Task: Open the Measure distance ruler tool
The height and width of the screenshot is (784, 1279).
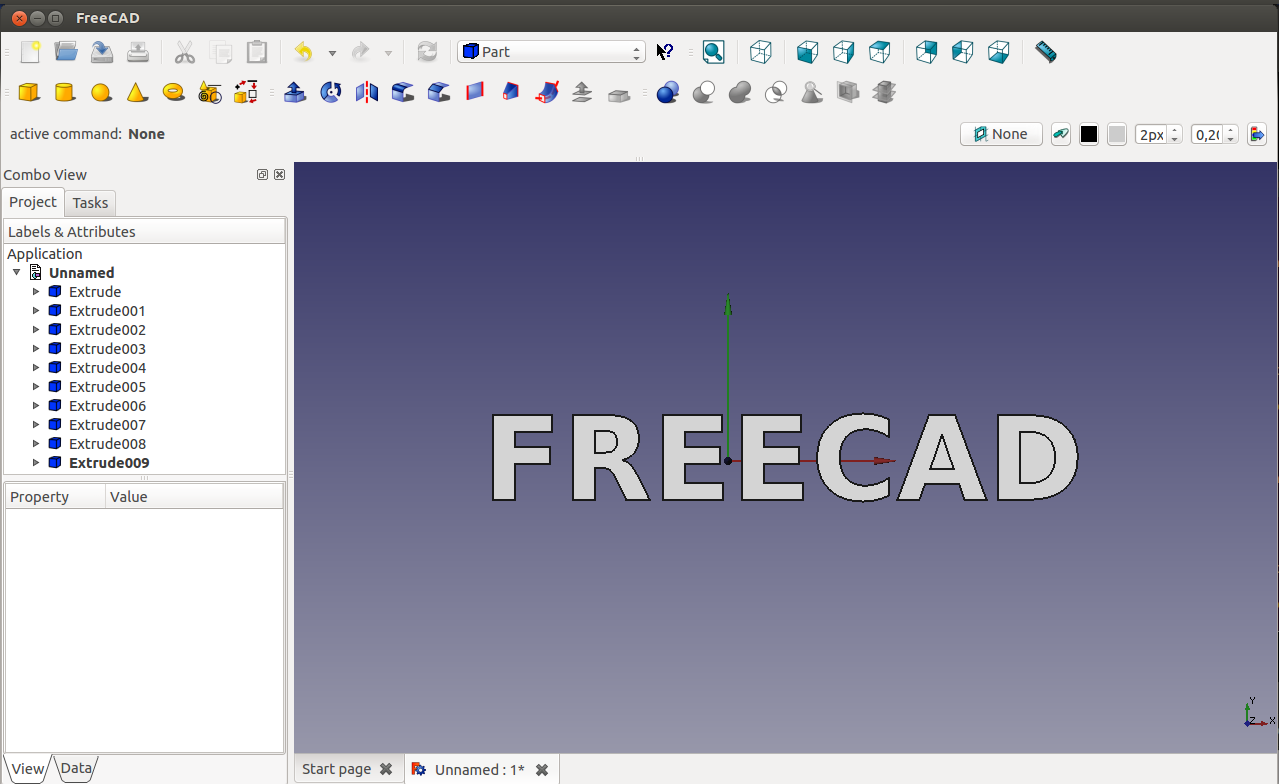Action: click(x=1045, y=52)
